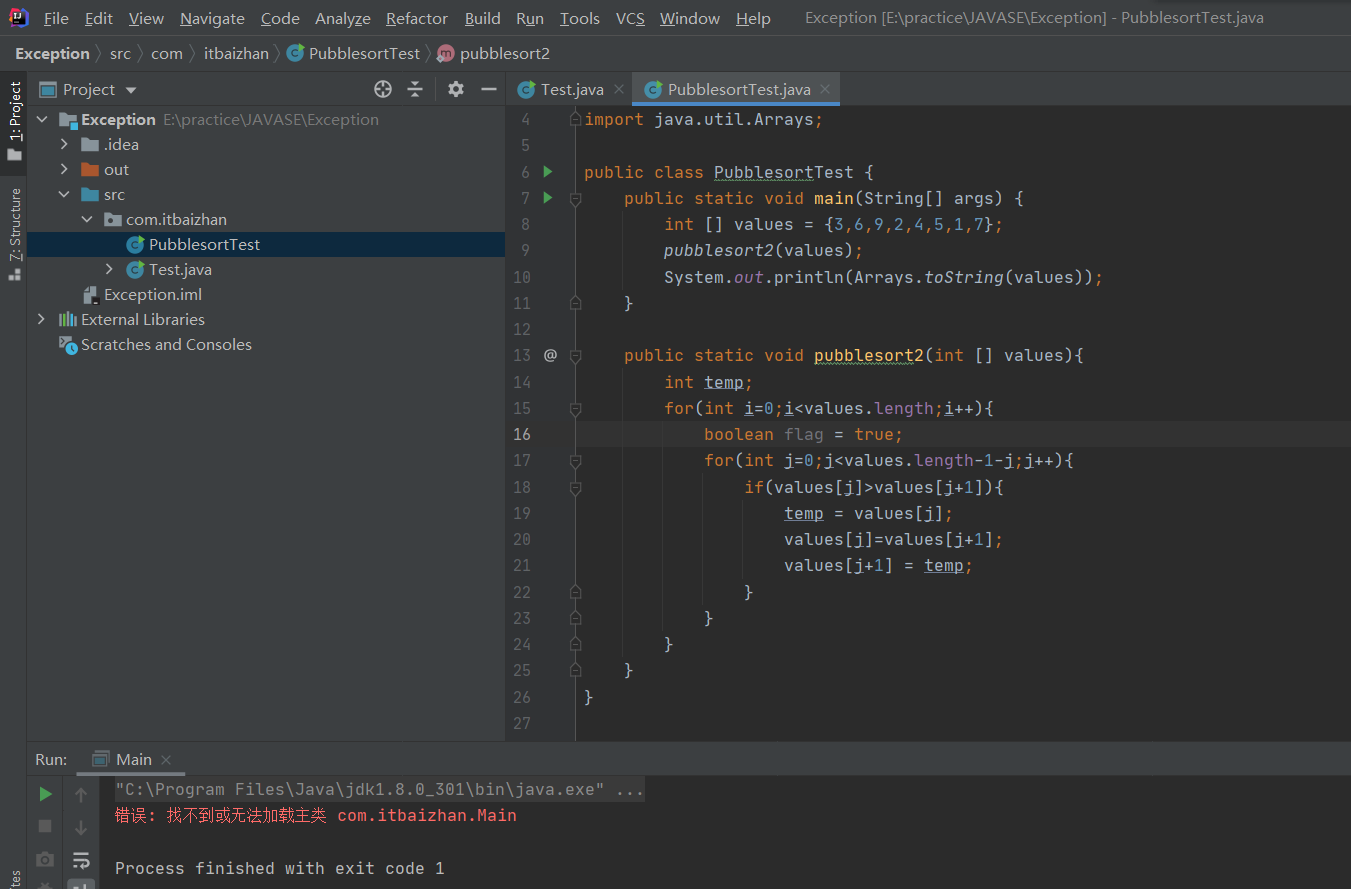Open the 1: Project side tab
The width and height of the screenshot is (1351, 889).
tap(14, 121)
